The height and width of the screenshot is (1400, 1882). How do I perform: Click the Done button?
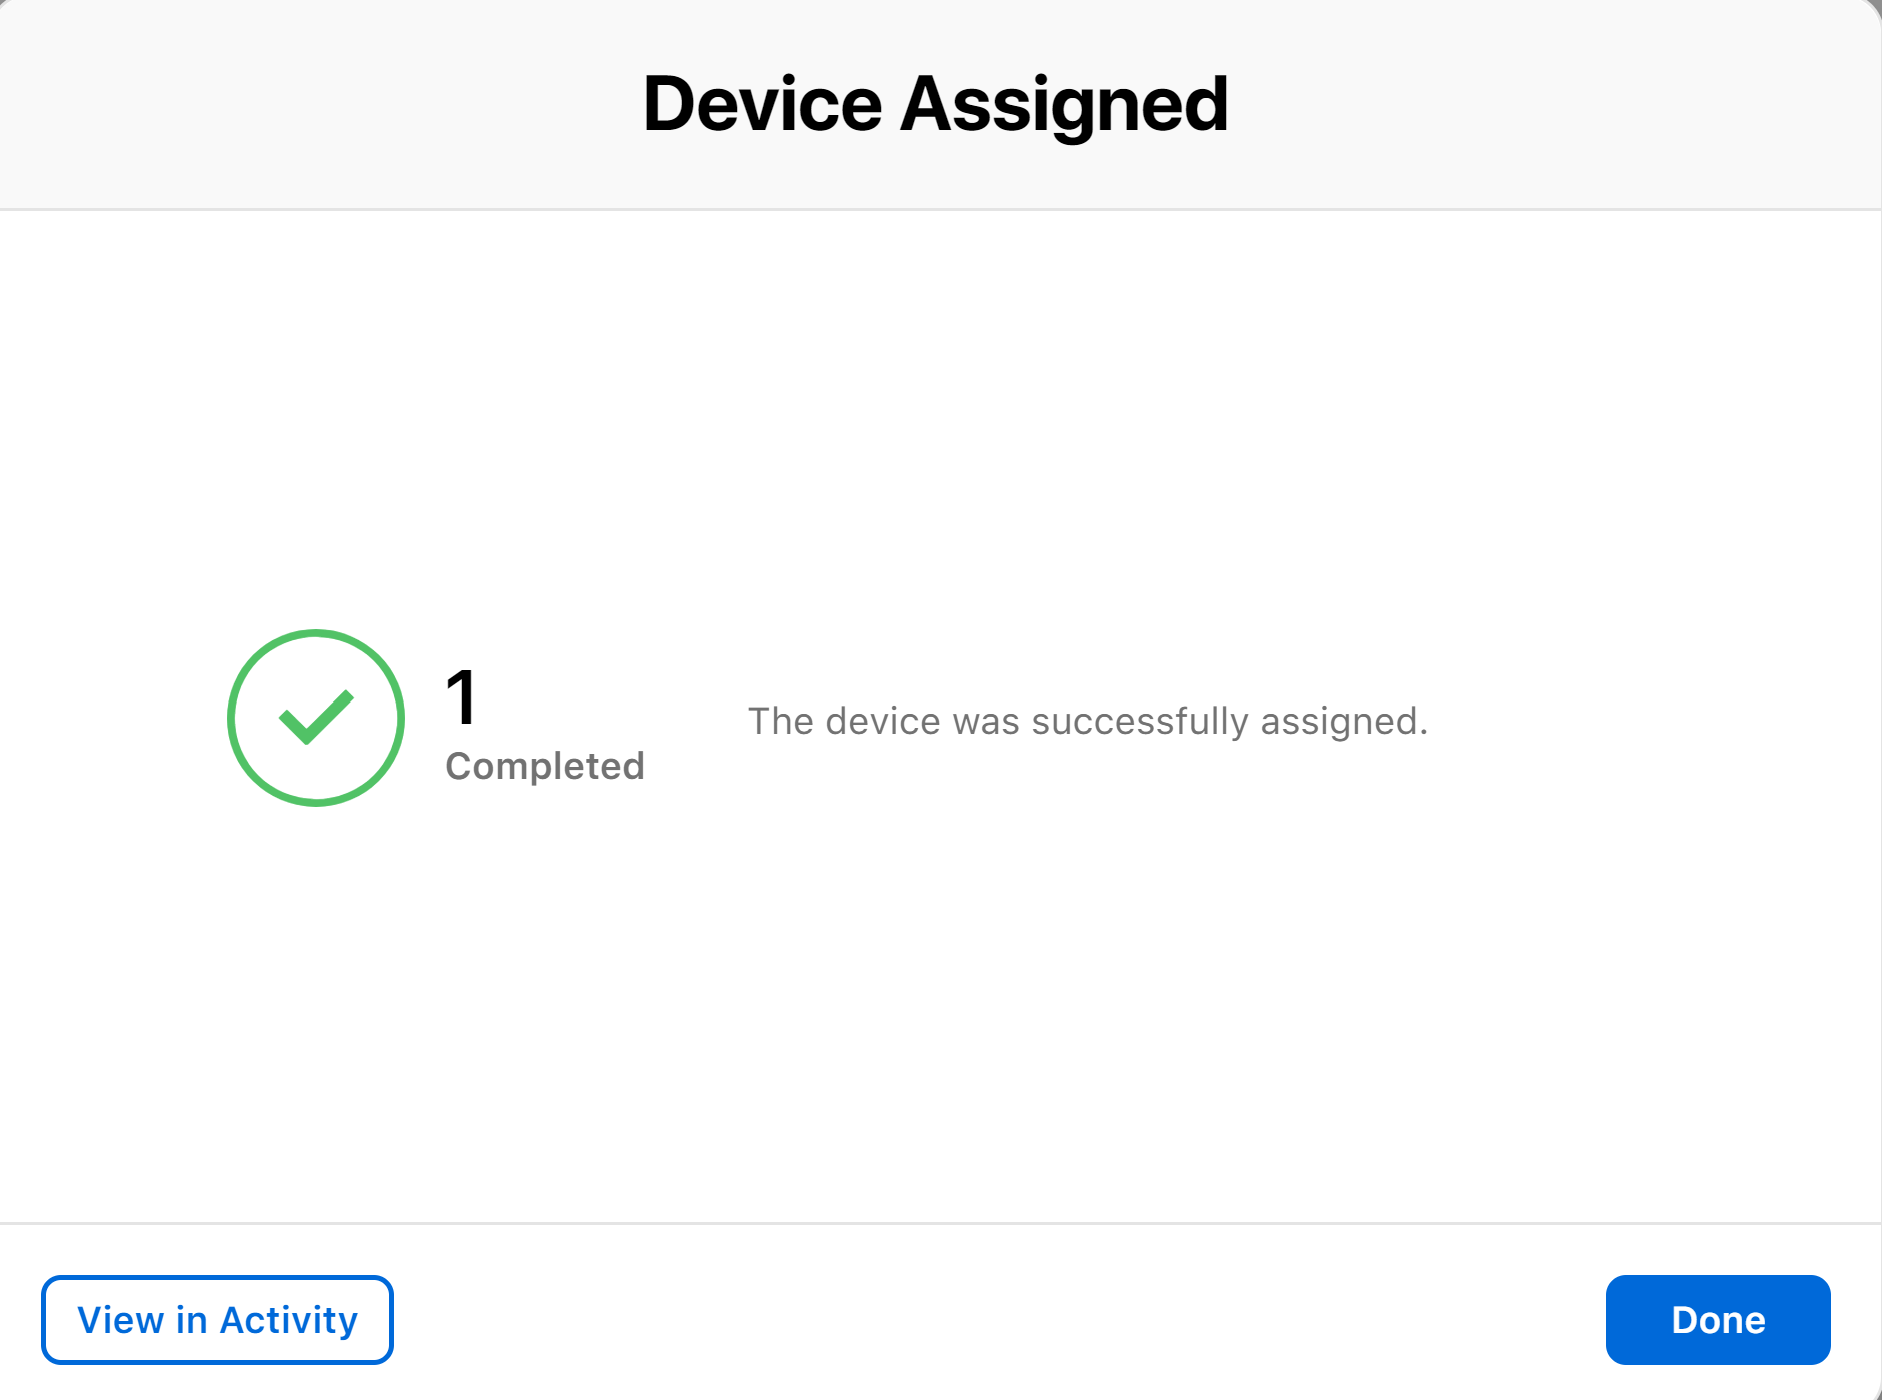pos(1718,1320)
